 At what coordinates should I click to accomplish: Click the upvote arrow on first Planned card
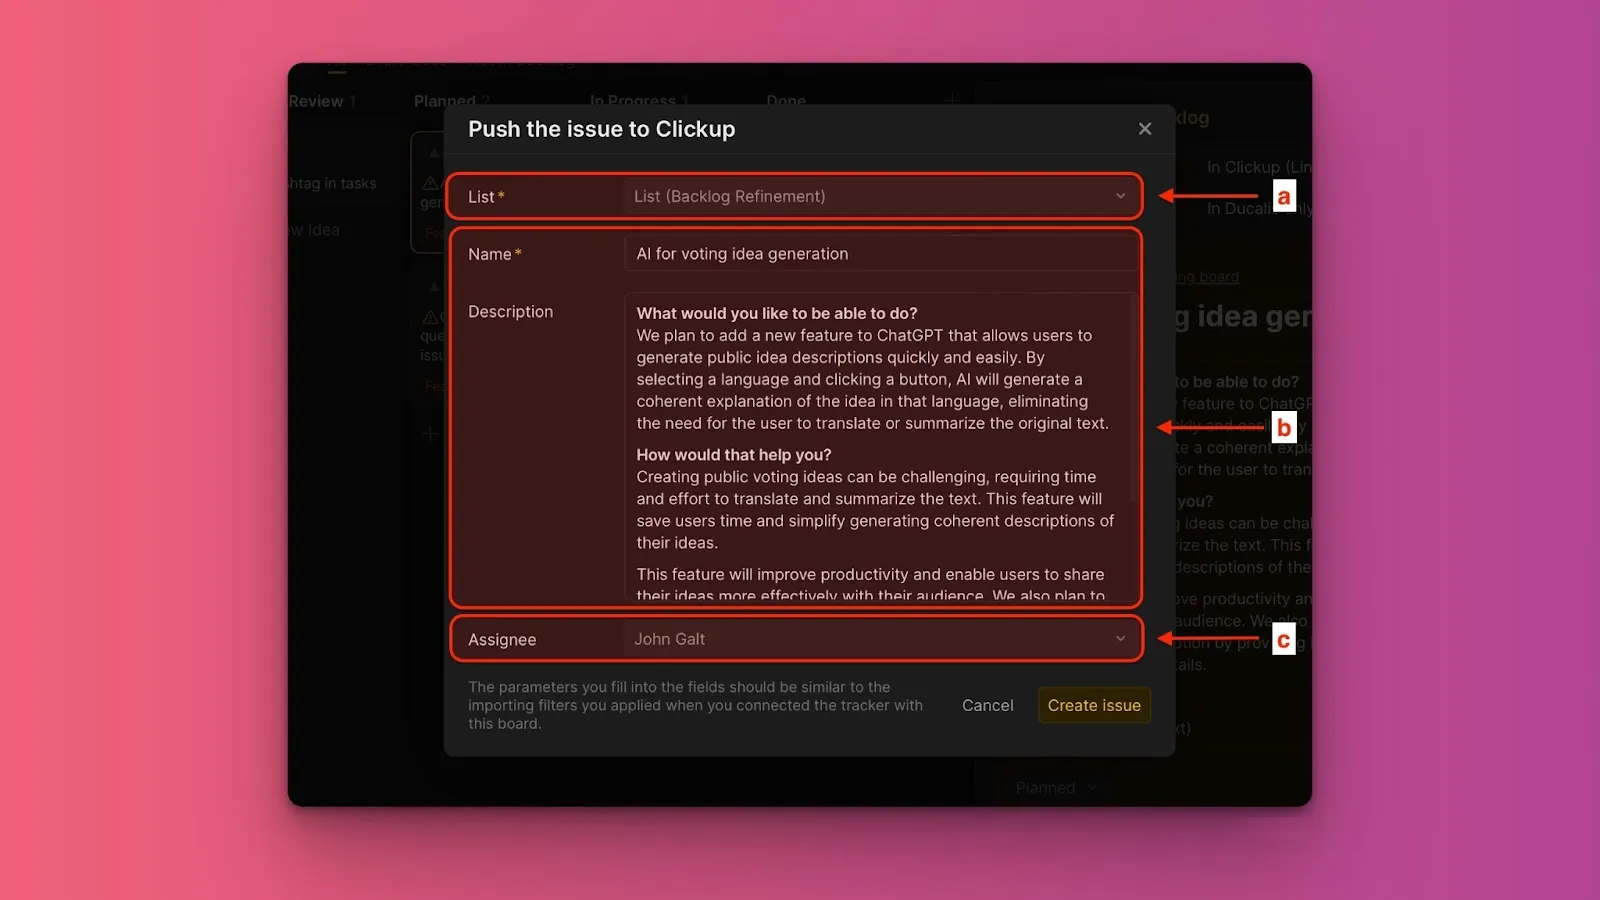(434, 154)
